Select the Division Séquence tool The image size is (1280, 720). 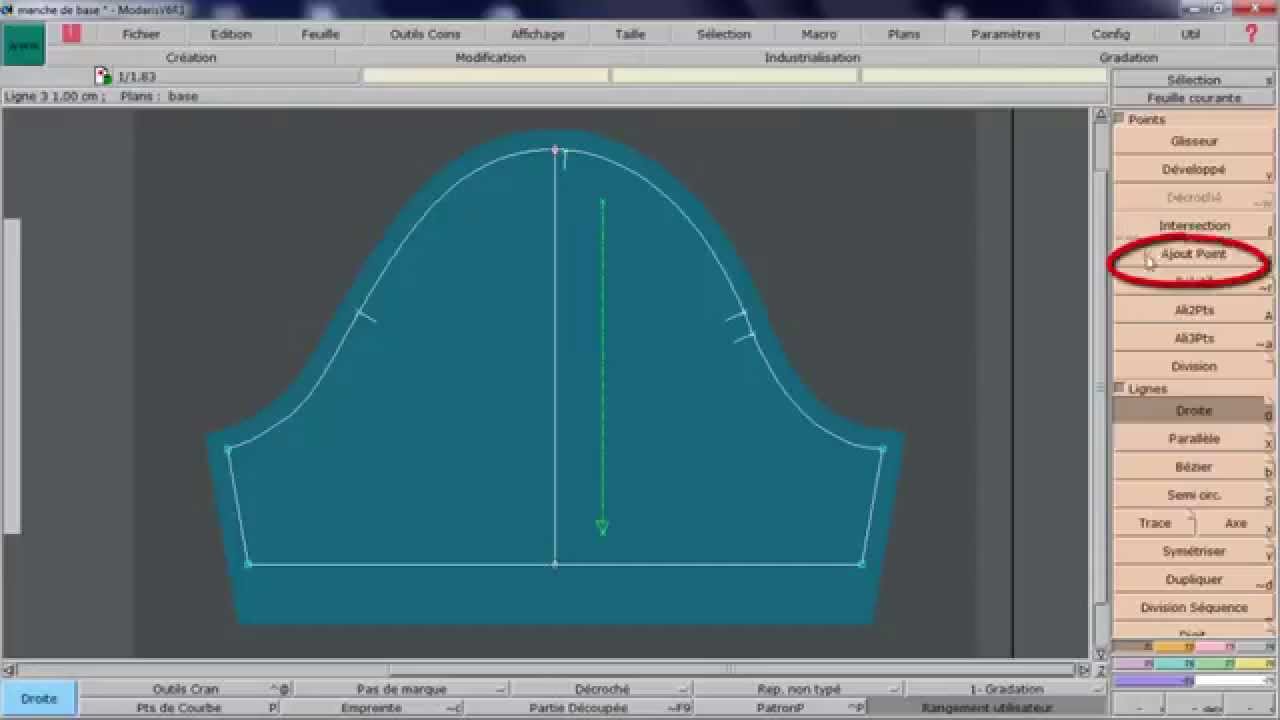(1194, 607)
